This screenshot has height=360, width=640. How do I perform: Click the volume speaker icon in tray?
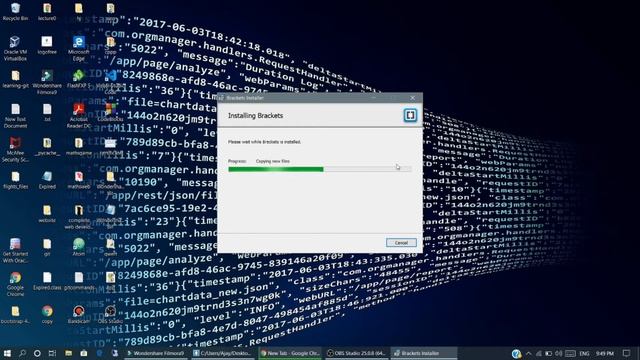[x=559, y=353]
